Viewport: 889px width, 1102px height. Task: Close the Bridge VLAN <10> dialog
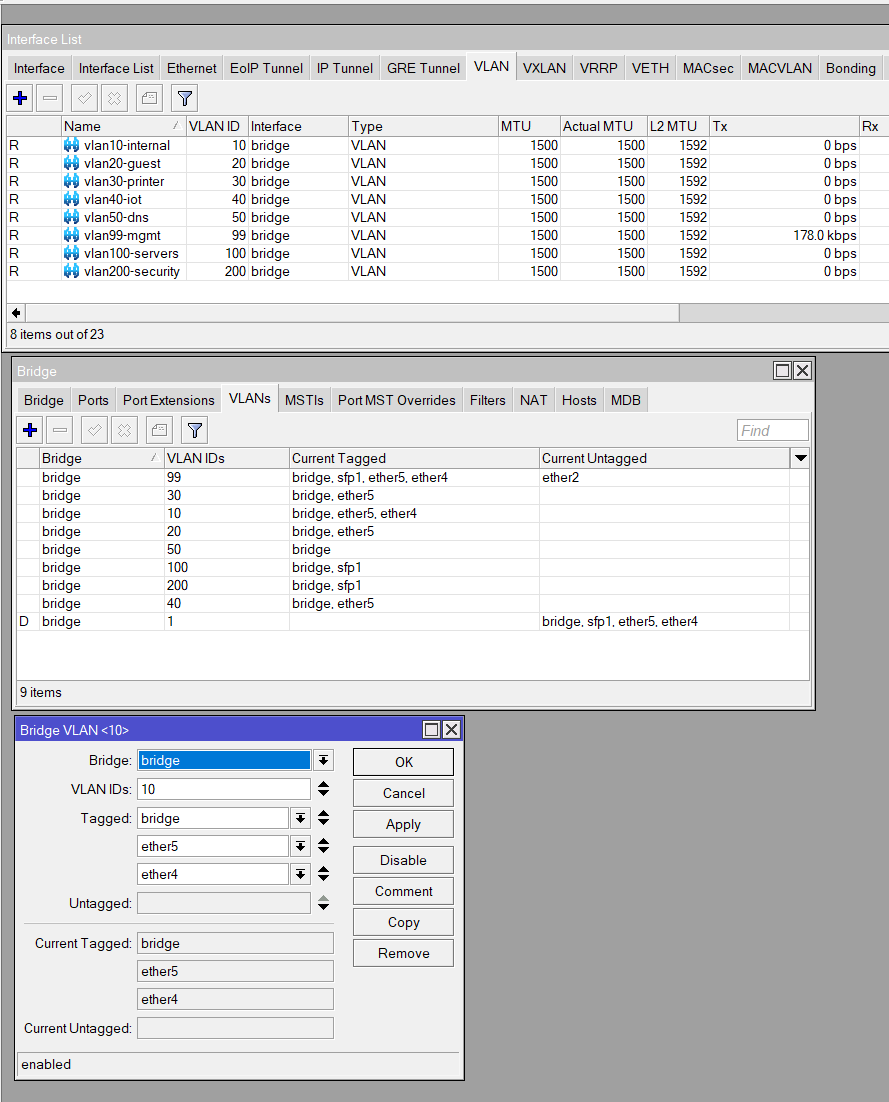click(451, 730)
